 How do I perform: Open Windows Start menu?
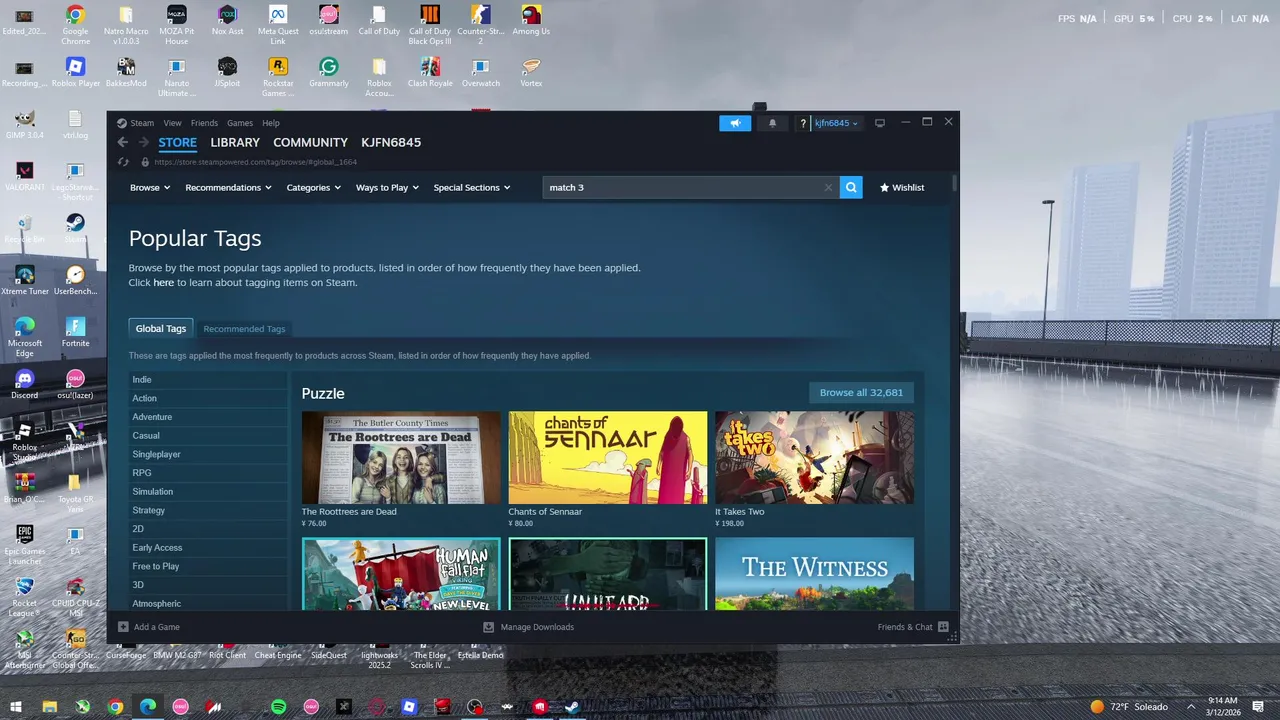tap(16, 707)
